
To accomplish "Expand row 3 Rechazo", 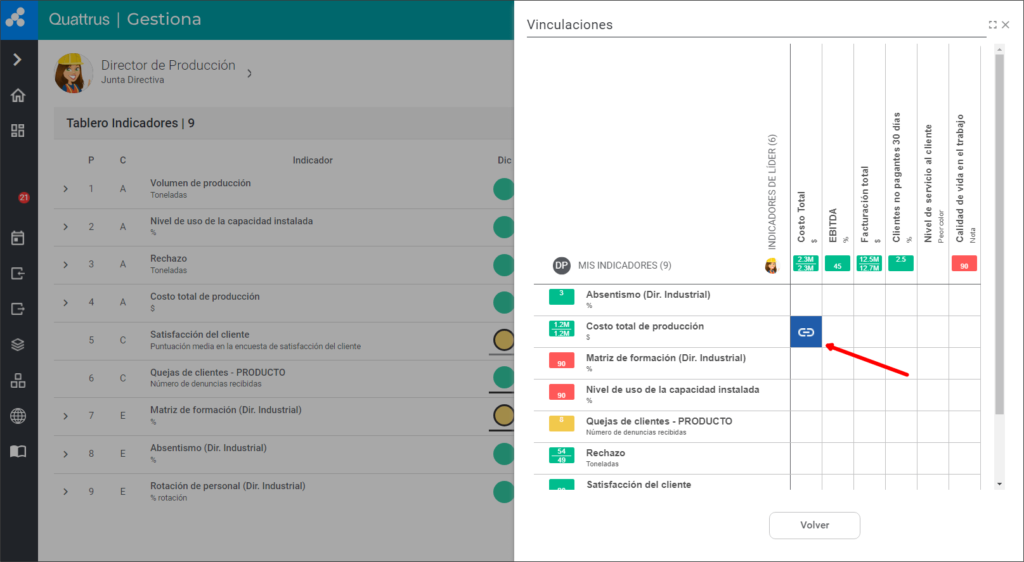I will click(x=65, y=264).
